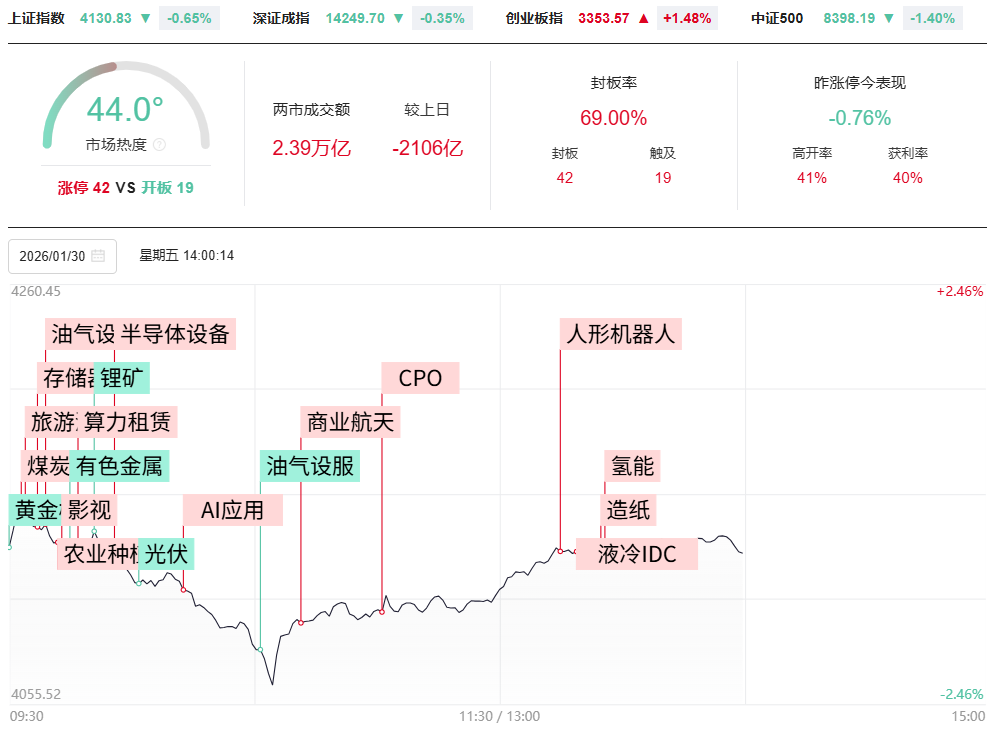This screenshot has width=998, height=733.
Task: Click the down arrow next to 深证成指
Action: tap(399, 18)
